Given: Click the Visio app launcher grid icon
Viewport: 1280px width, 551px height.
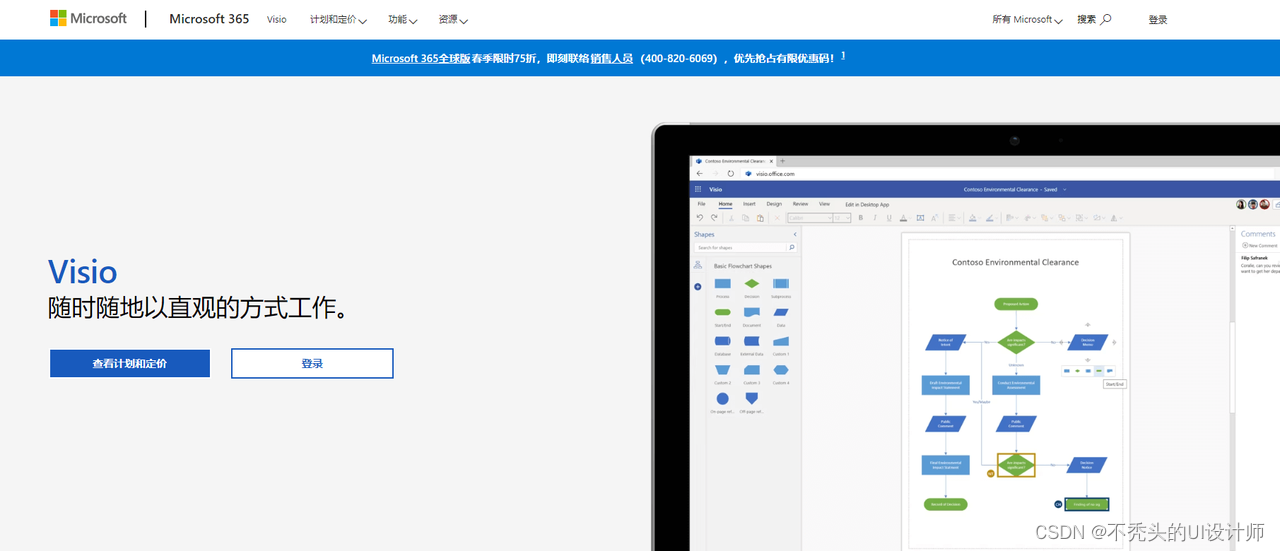Looking at the screenshot, I should tap(698, 189).
